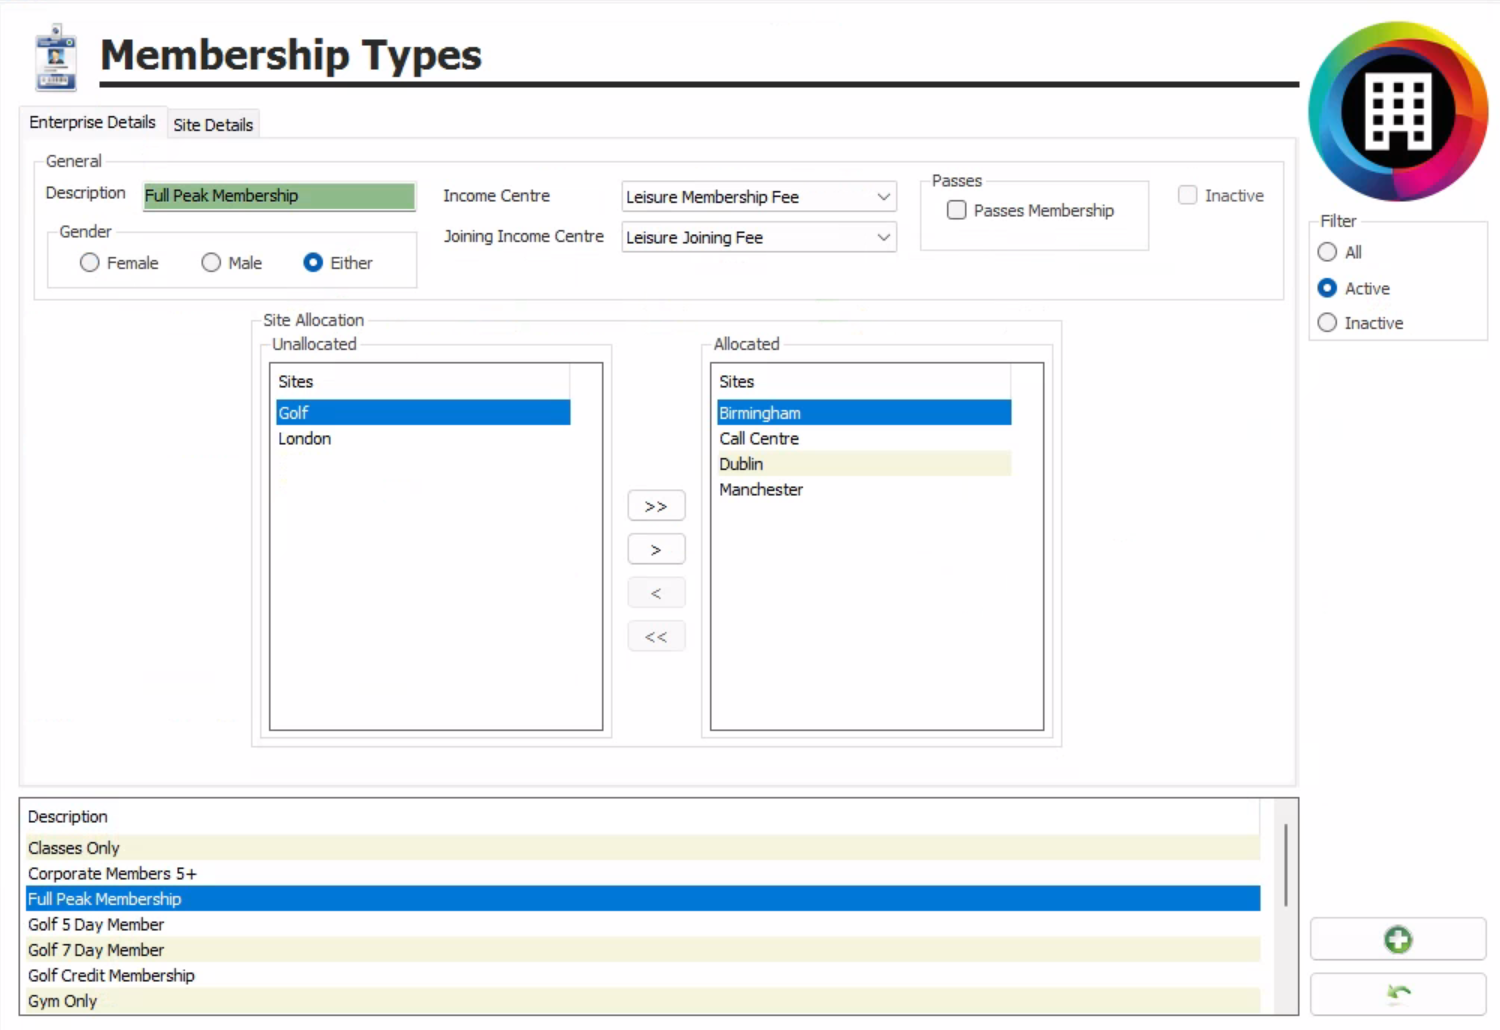Screen dimensions: 1500x1030
Task: Click the >> allocate all sites button
Action: [x=656, y=506]
